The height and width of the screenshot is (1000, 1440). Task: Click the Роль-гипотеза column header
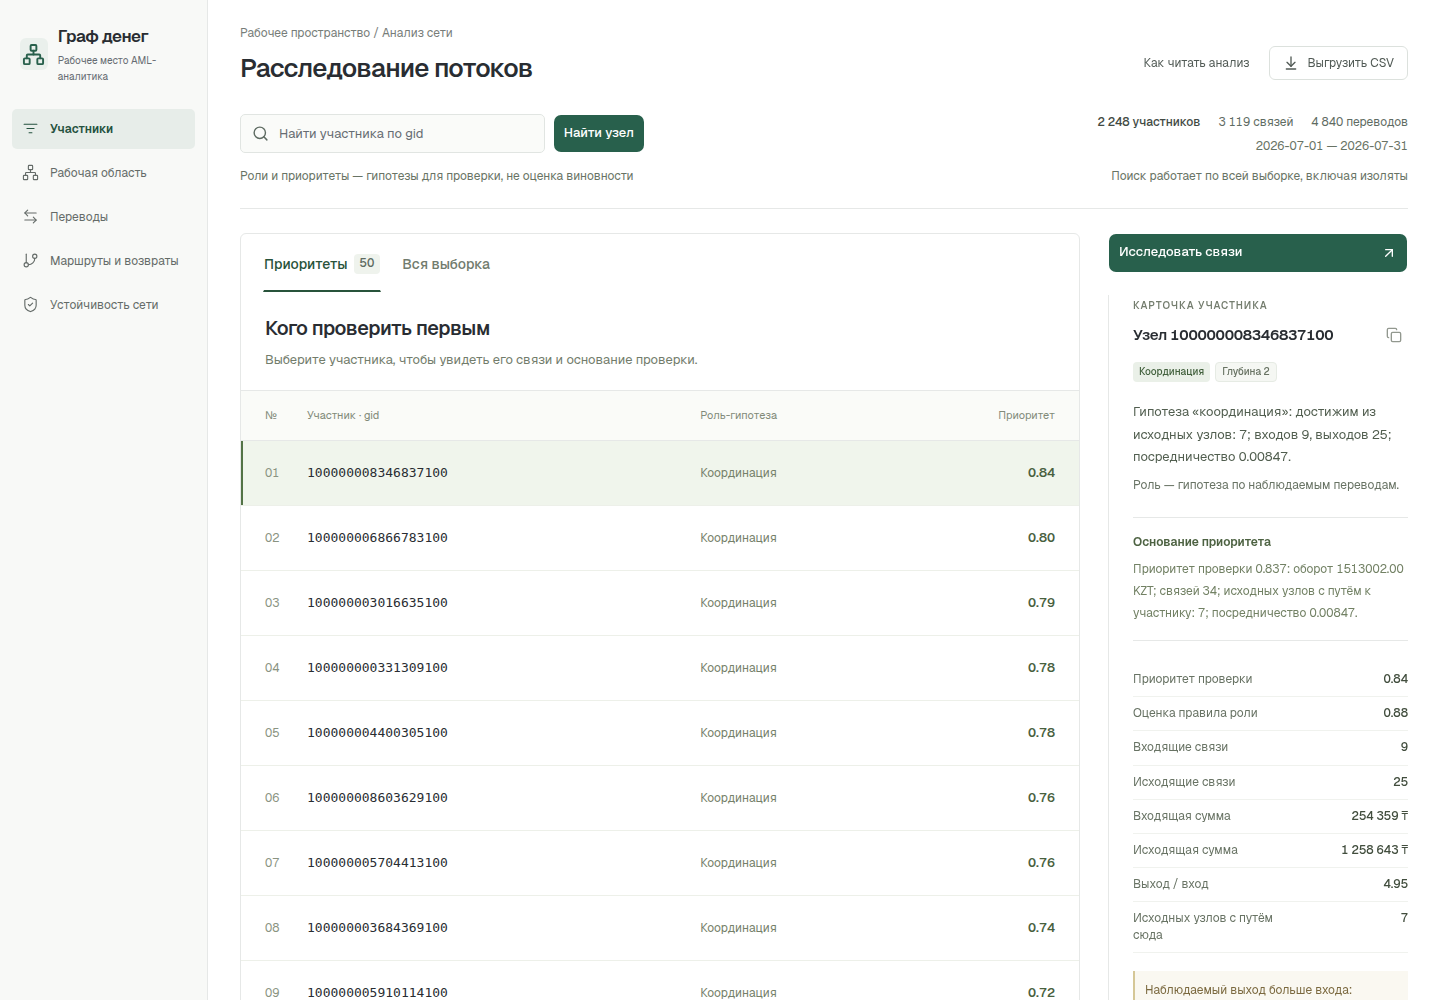(738, 416)
